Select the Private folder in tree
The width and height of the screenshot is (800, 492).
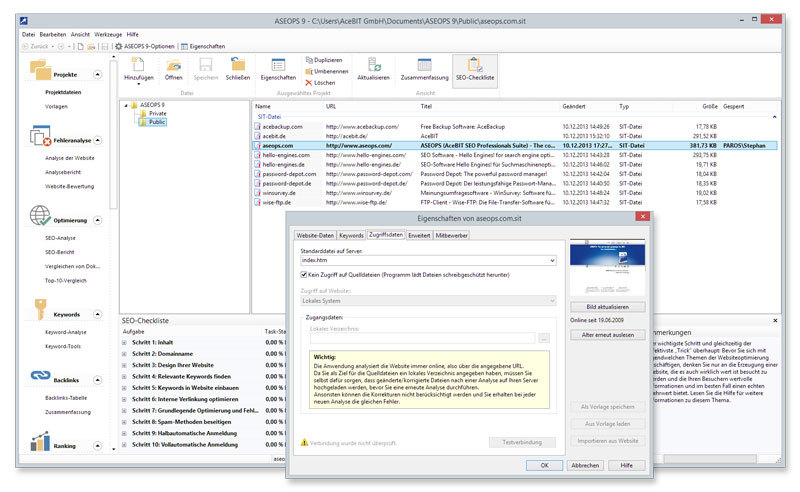(153, 113)
